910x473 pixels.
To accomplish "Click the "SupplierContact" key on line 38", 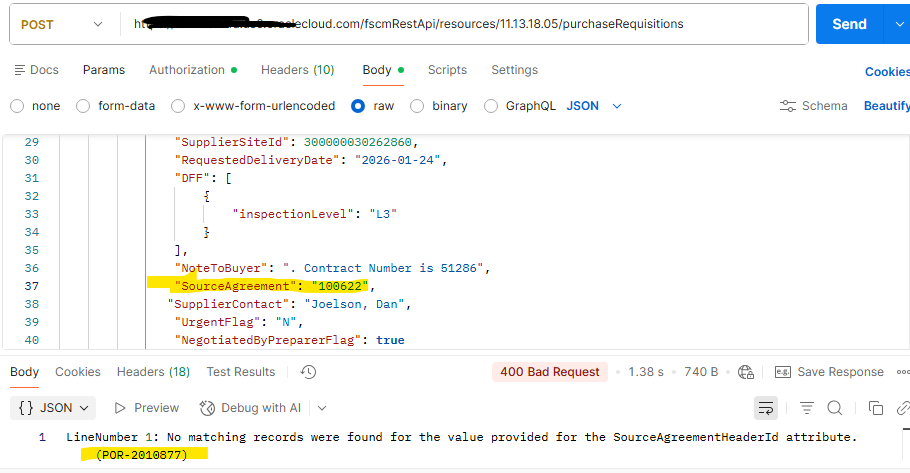I will coord(228,304).
